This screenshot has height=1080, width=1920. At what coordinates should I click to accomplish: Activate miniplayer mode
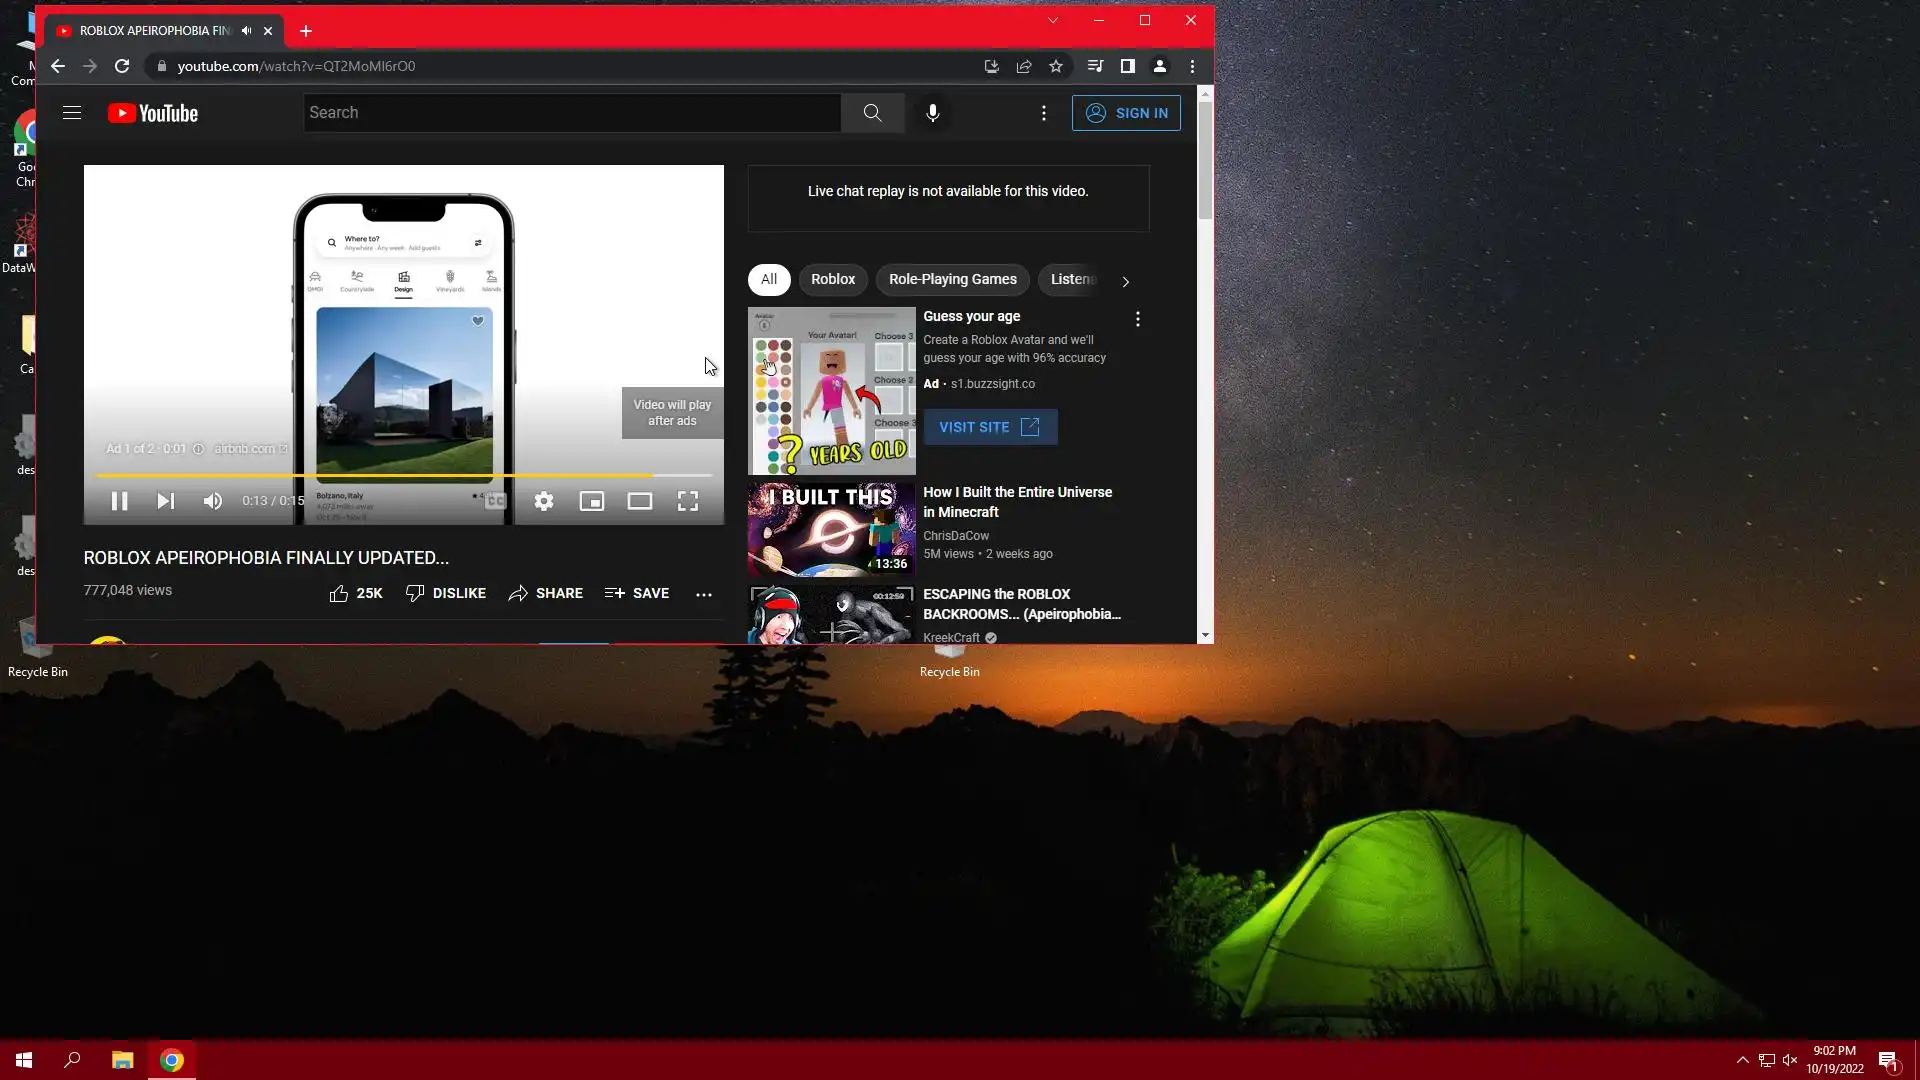click(592, 501)
